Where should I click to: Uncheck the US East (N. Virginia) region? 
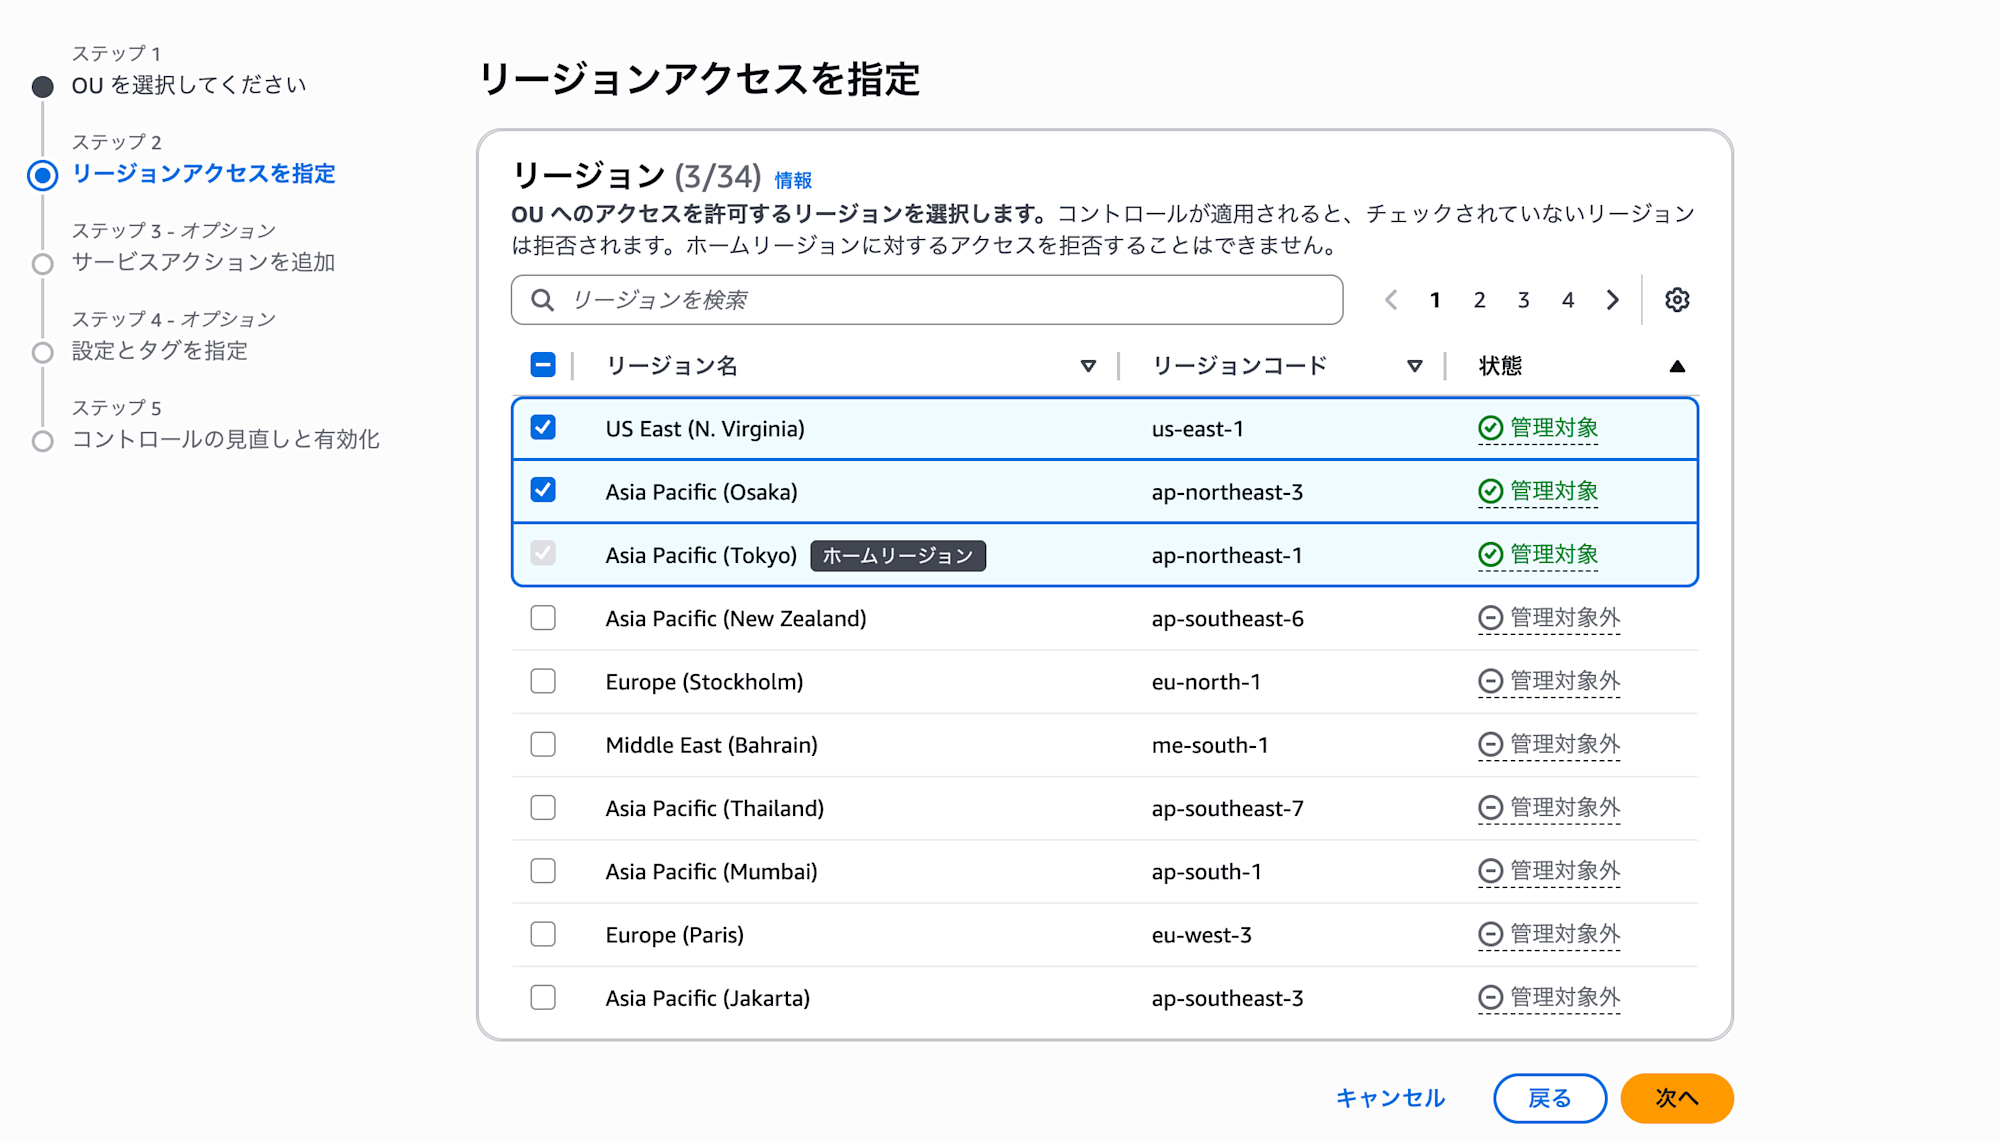543,428
